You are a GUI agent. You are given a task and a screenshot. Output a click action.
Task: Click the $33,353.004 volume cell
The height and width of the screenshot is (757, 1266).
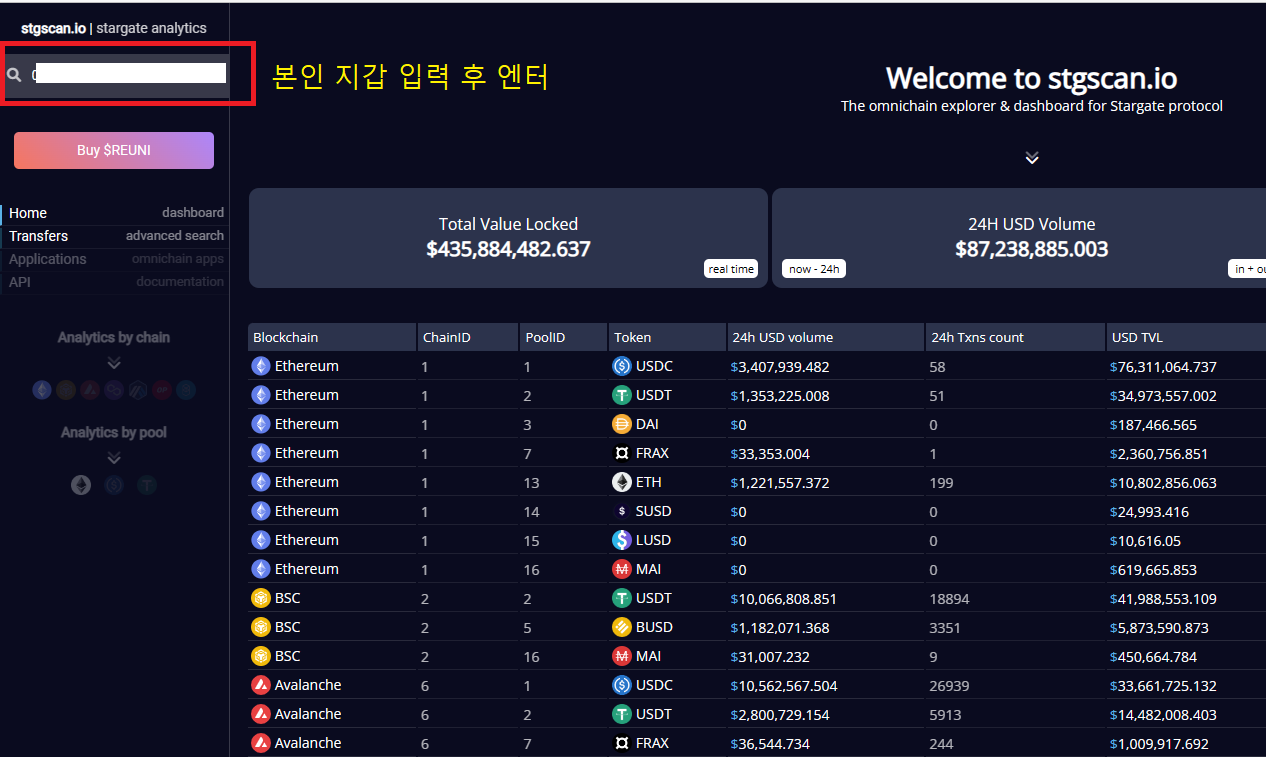pyautogui.click(x=770, y=454)
